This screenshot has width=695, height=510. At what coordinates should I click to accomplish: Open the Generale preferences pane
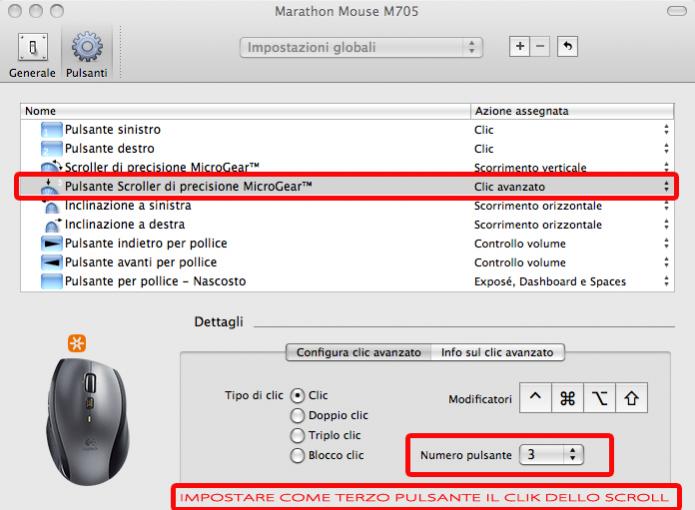coord(32,56)
